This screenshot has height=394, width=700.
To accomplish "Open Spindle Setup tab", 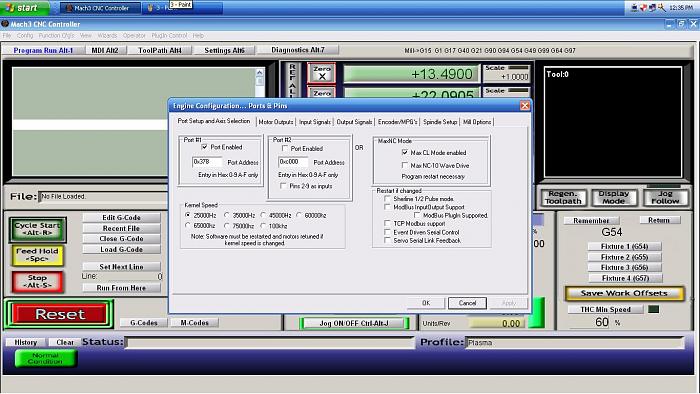I will pos(440,122).
